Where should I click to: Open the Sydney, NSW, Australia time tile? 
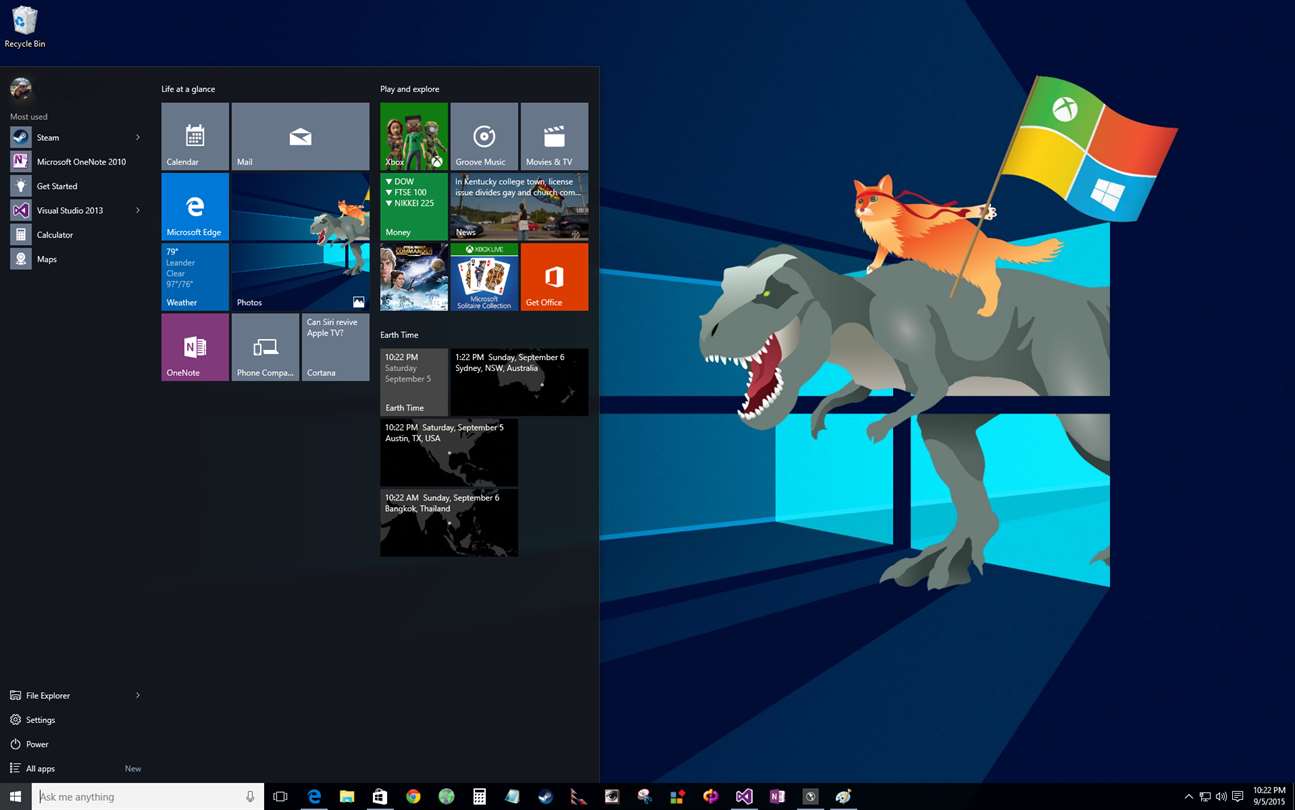519,382
